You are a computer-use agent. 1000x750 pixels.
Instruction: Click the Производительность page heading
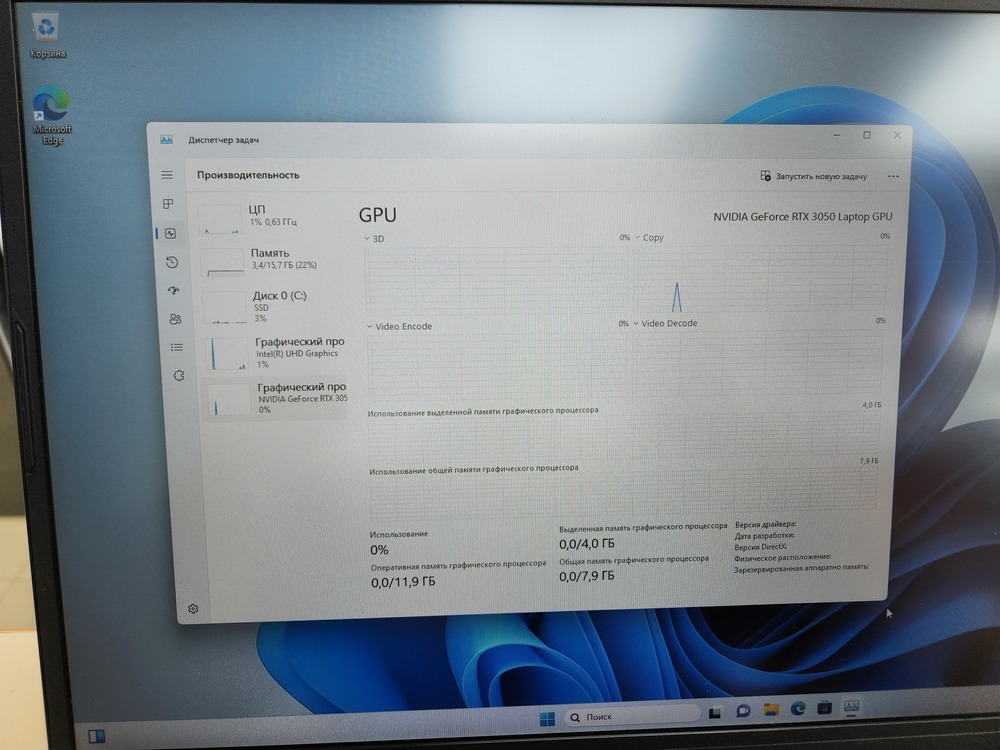tap(248, 175)
